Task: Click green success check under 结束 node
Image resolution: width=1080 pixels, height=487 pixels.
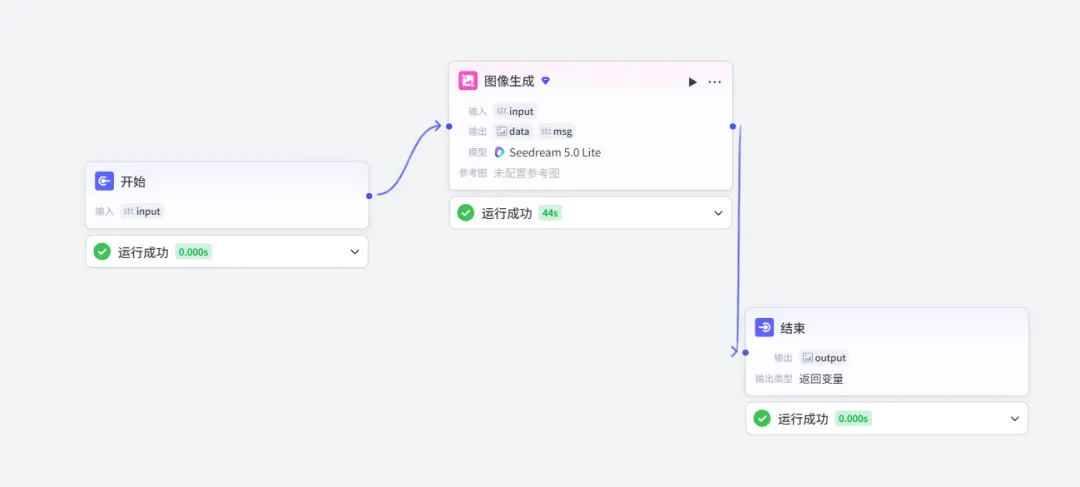Action: coord(762,418)
